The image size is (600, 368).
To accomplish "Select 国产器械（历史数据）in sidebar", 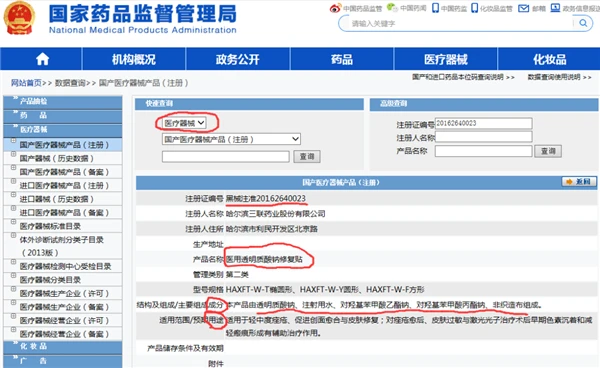I will coord(57,158).
